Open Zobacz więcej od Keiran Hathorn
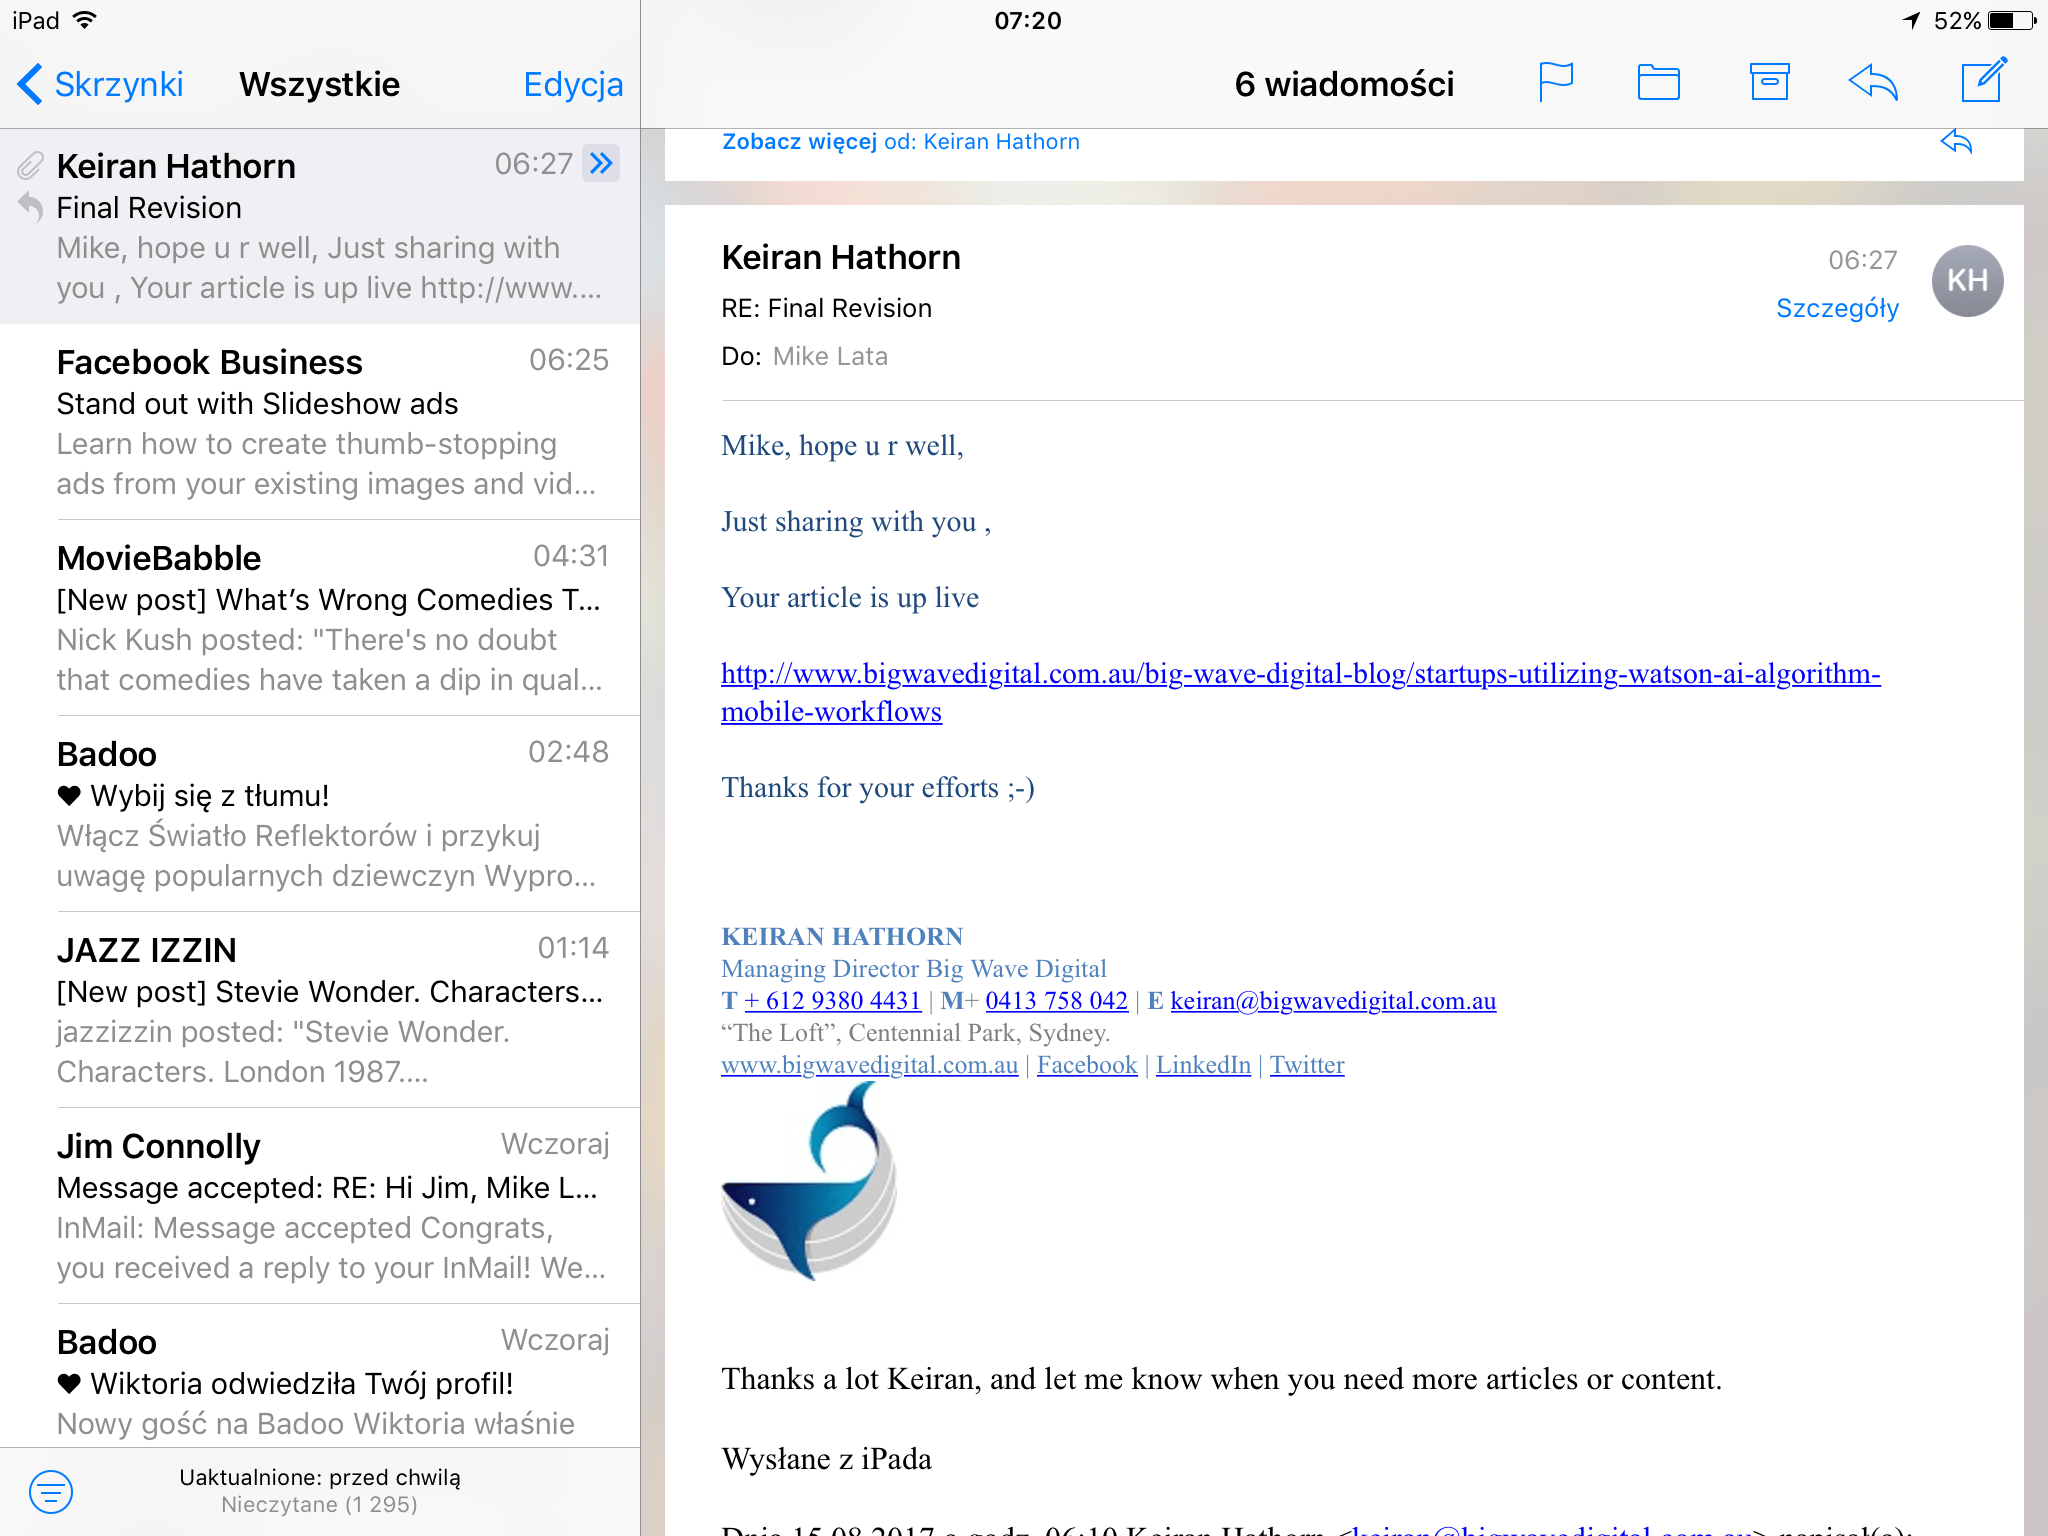The image size is (2048, 1536). [900, 142]
